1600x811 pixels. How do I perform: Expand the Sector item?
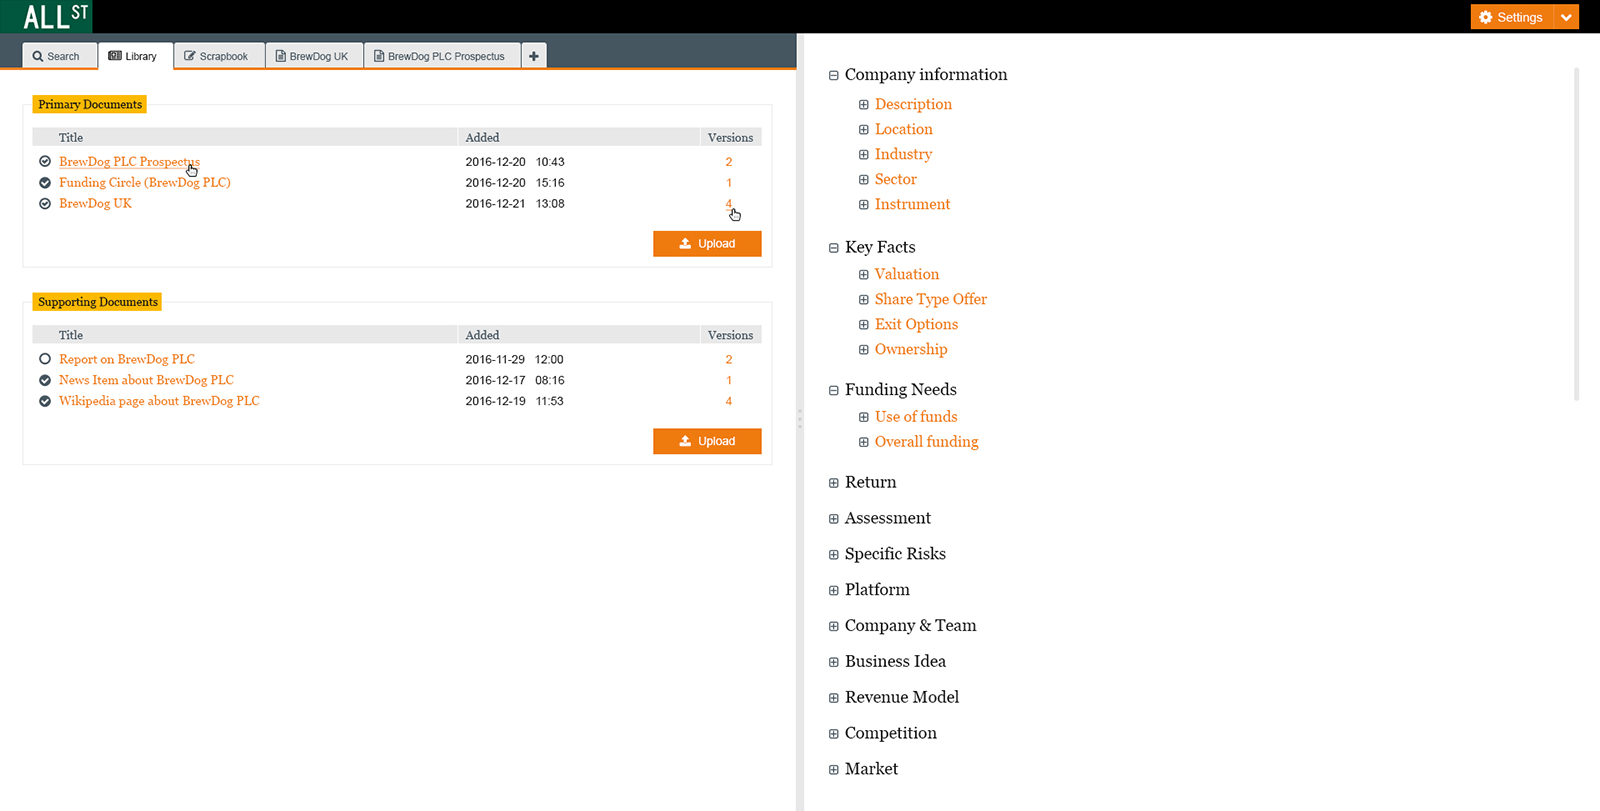[x=864, y=179]
